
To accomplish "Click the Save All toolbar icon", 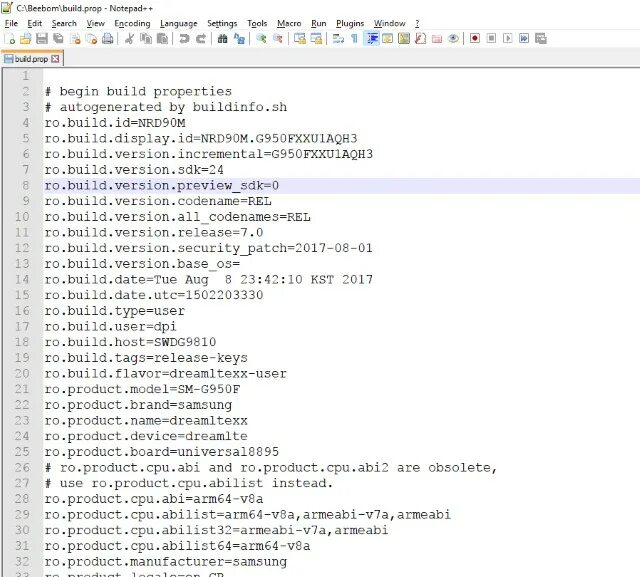I will coord(58,39).
